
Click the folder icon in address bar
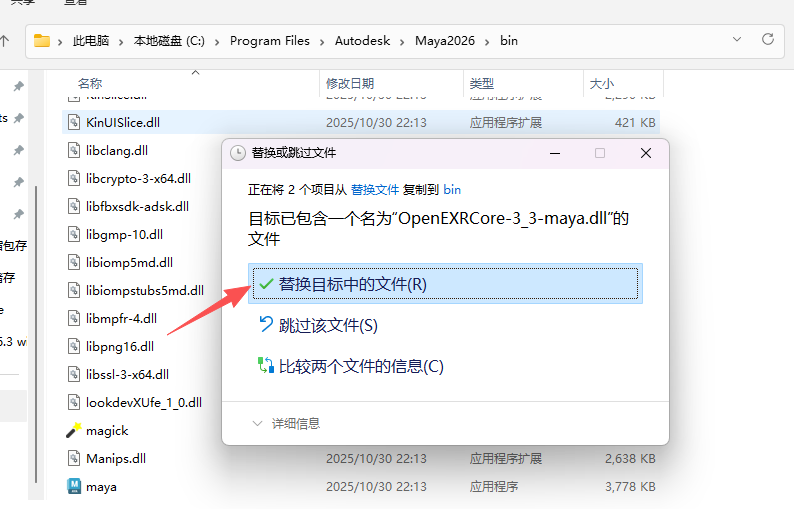[x=42, y=41]
